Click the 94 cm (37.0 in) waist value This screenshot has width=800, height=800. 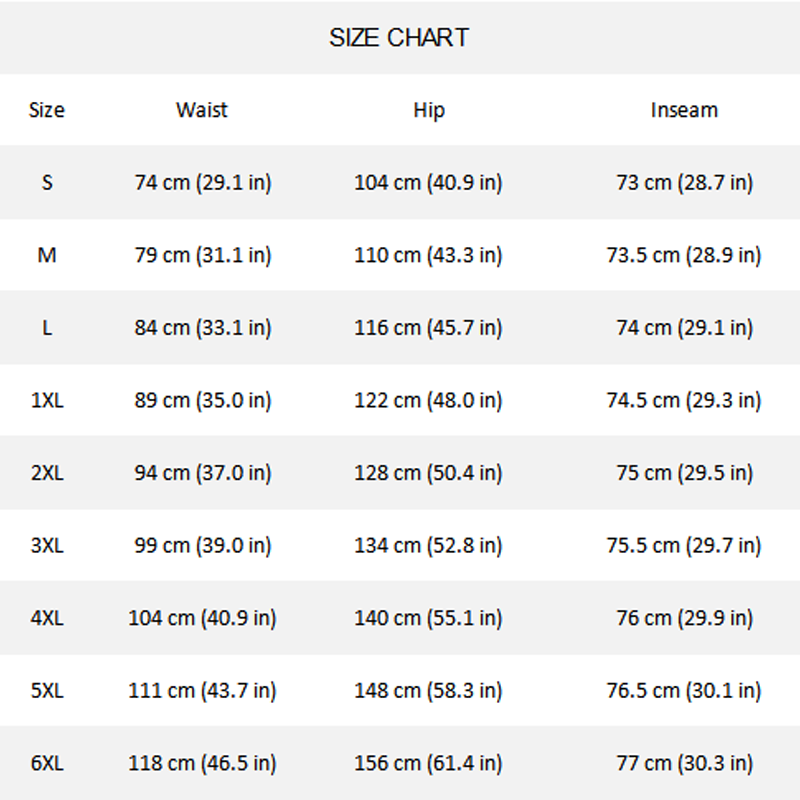click(203, 473)
